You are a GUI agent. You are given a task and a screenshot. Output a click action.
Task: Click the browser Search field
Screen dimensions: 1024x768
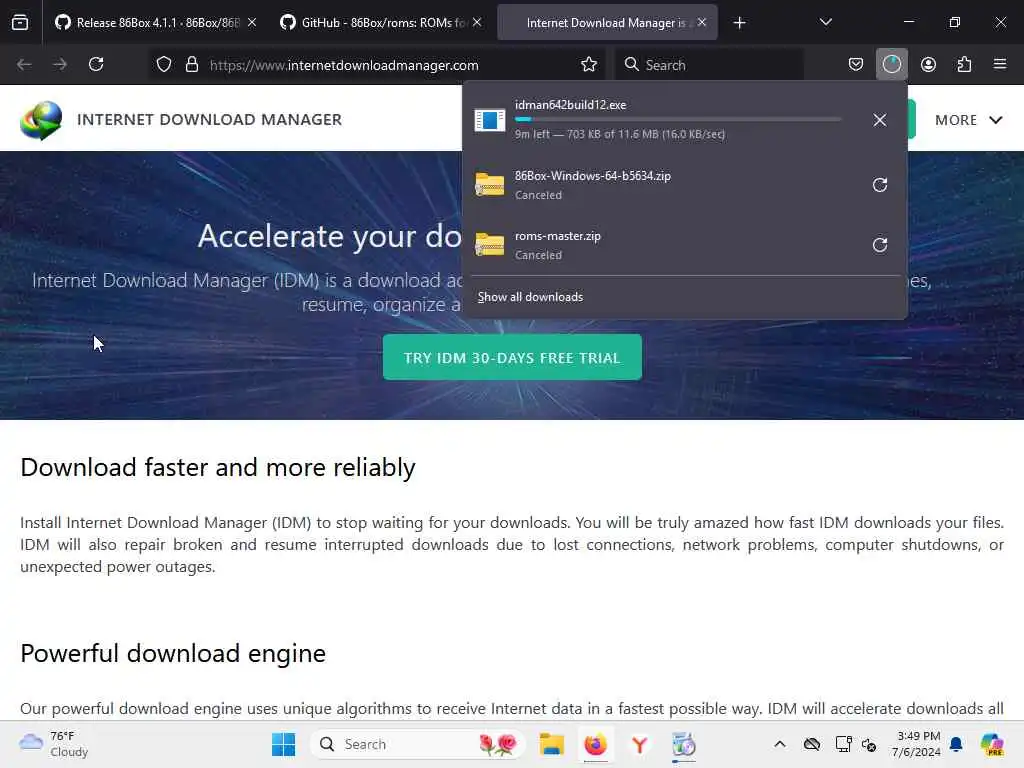coord(709,65)
